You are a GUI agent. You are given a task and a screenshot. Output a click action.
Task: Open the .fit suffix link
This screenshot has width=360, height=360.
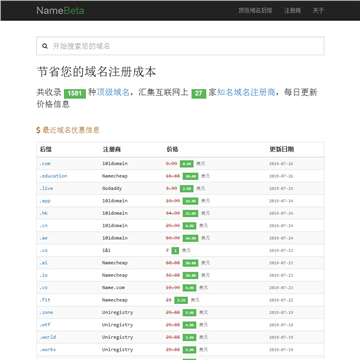tap(45, 300)
